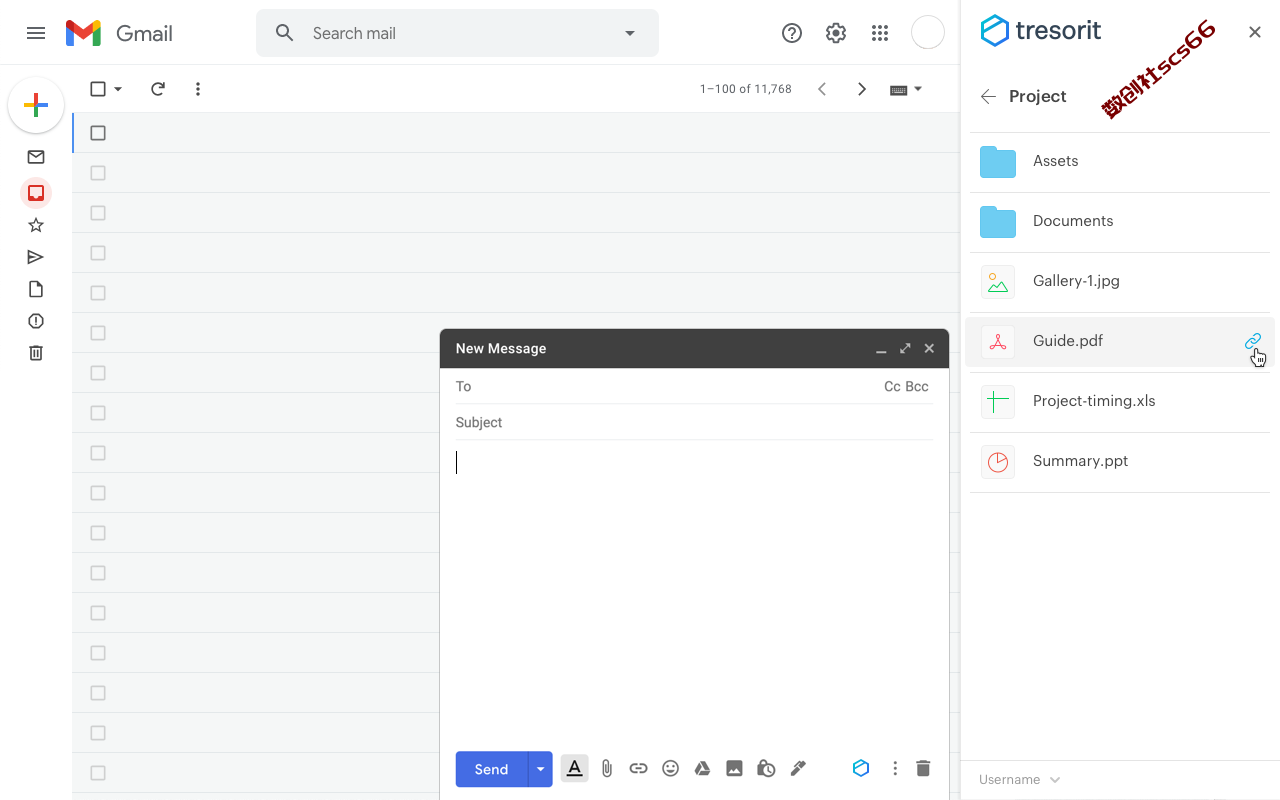This screenshot has height=800, width=1280.
Task: Tick the sixth mail row checkbox
Action: pyautogui.click(x=98, y=333)
